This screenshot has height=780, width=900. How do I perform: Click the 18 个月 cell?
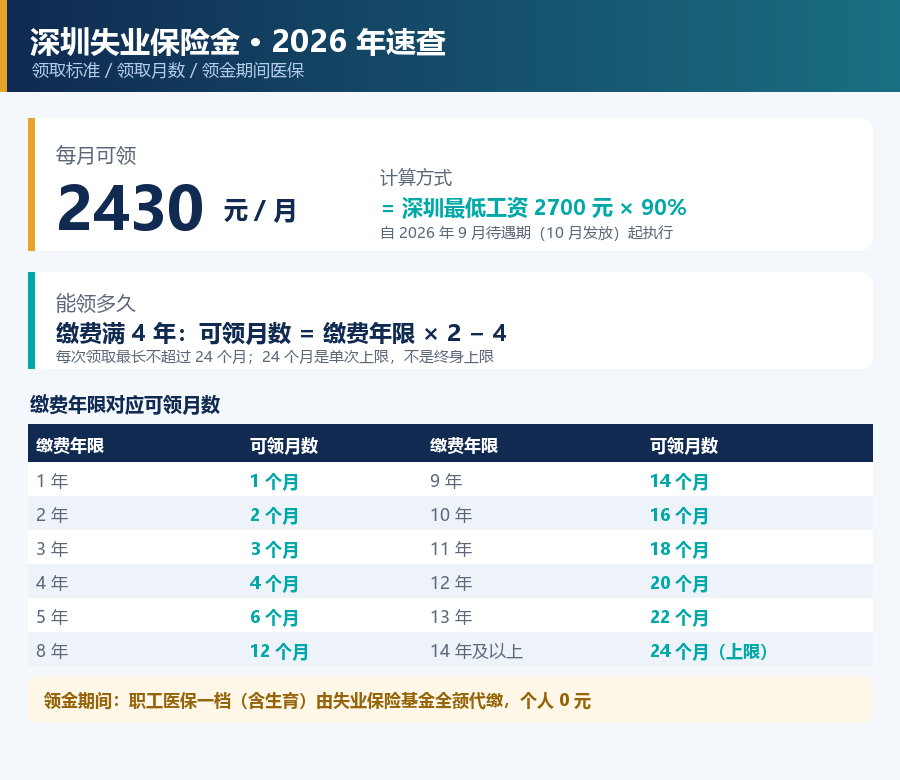pos(680,549)
